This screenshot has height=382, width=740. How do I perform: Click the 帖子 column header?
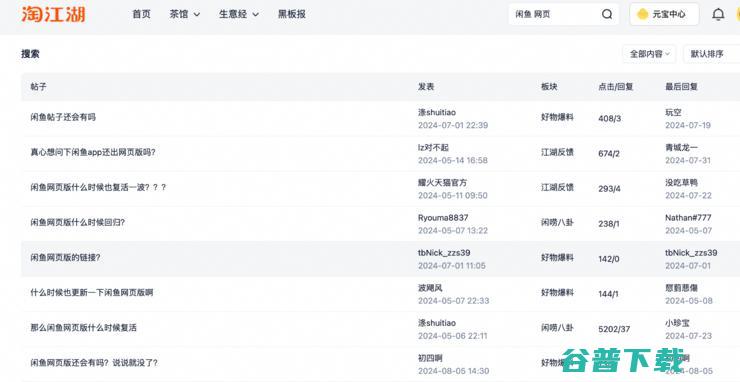point(38,86)
